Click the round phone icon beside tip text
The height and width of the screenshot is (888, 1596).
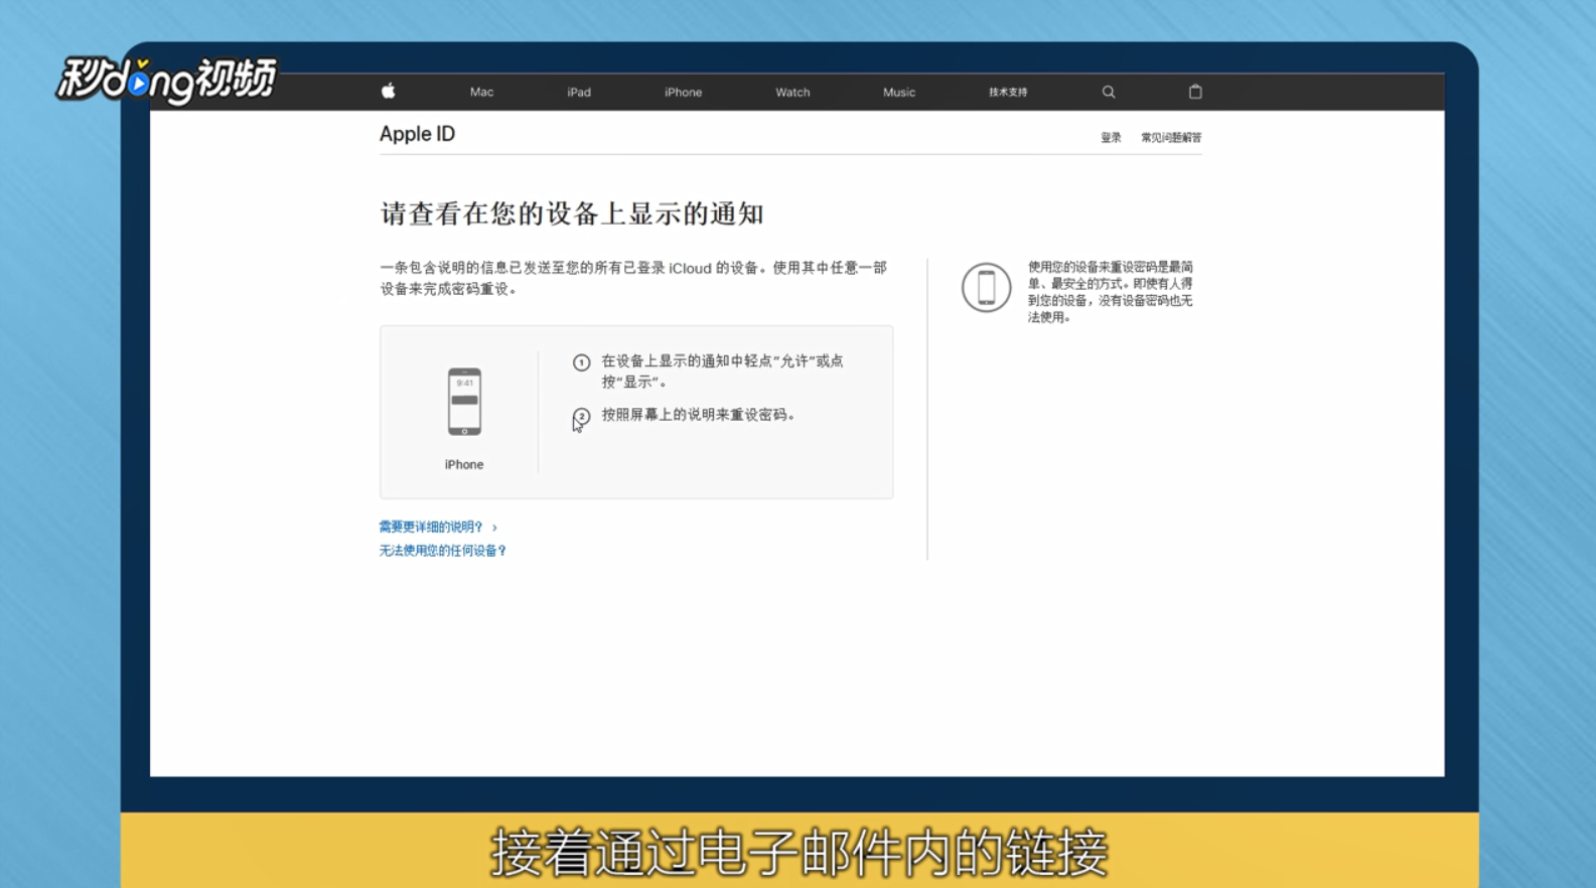pyautogui.click(x=986, y=287)
